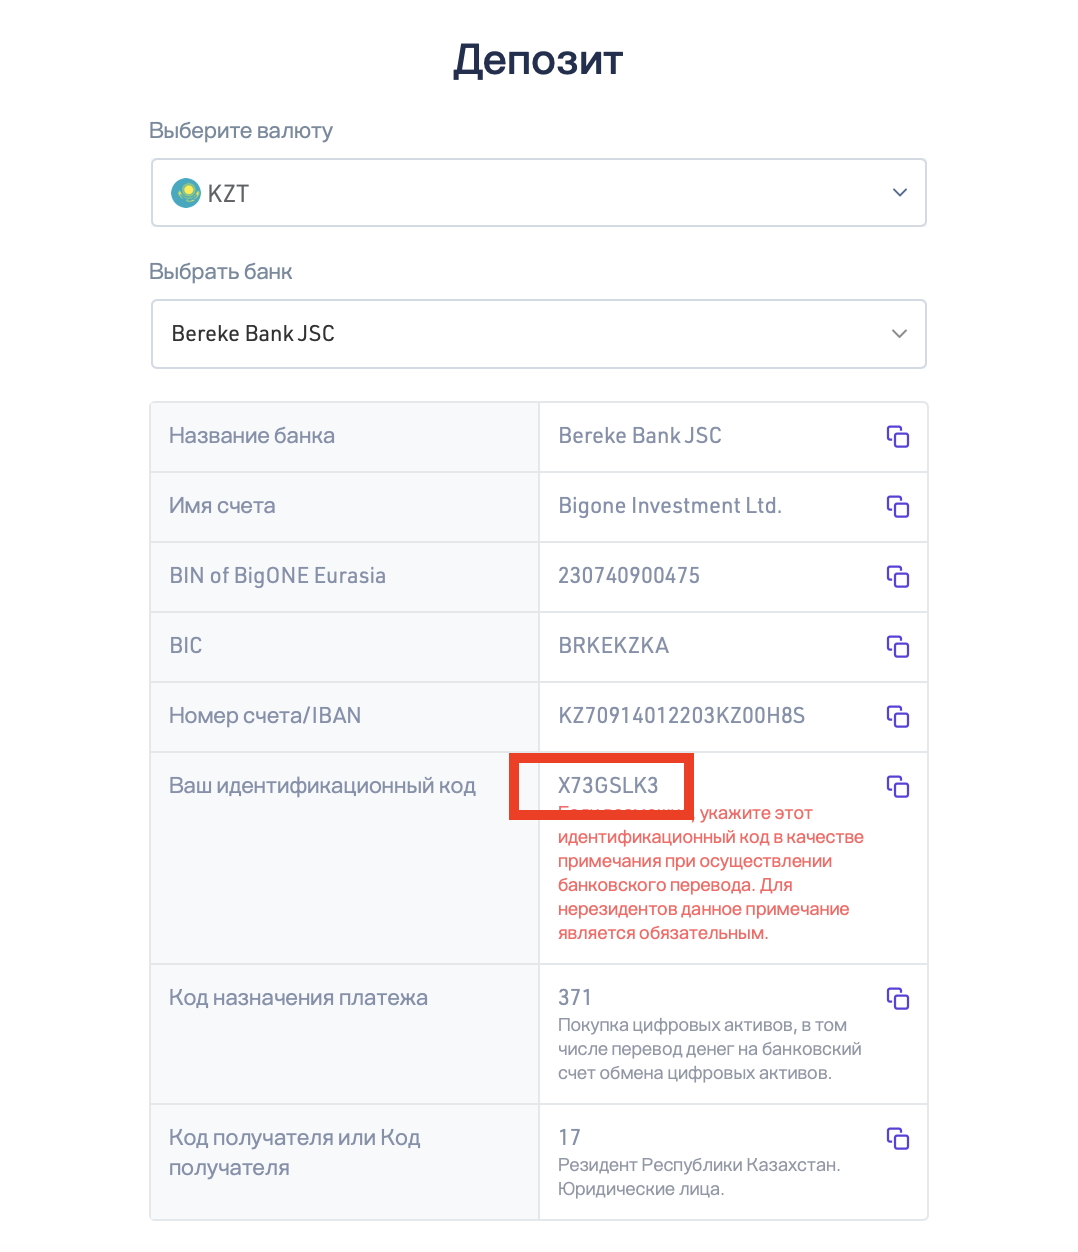The width and height of the screenshot is (1078, 1252).
Task: Click the red identification code warning text
Action: pyautogui.click(x=710, y=873)
